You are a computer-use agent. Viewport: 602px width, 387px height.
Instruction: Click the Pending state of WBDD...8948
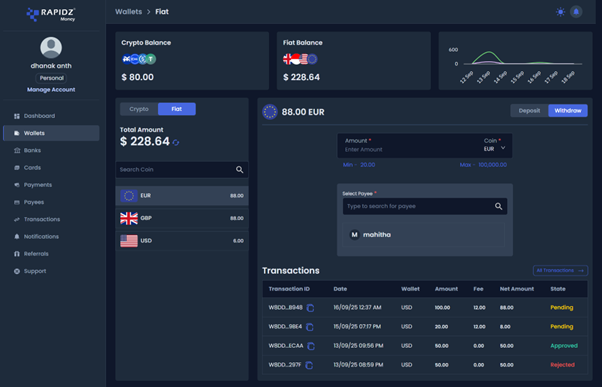pos(562,308)
